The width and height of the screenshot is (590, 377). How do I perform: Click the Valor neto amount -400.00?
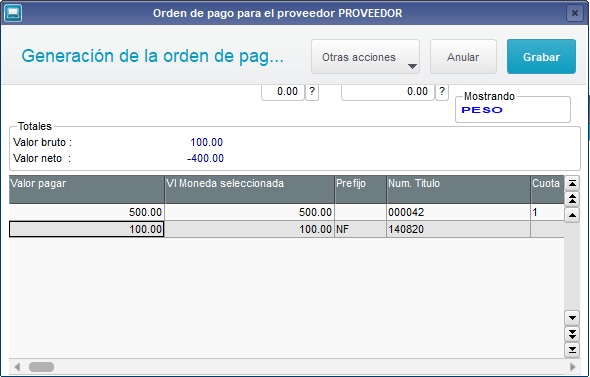[205, 158]
